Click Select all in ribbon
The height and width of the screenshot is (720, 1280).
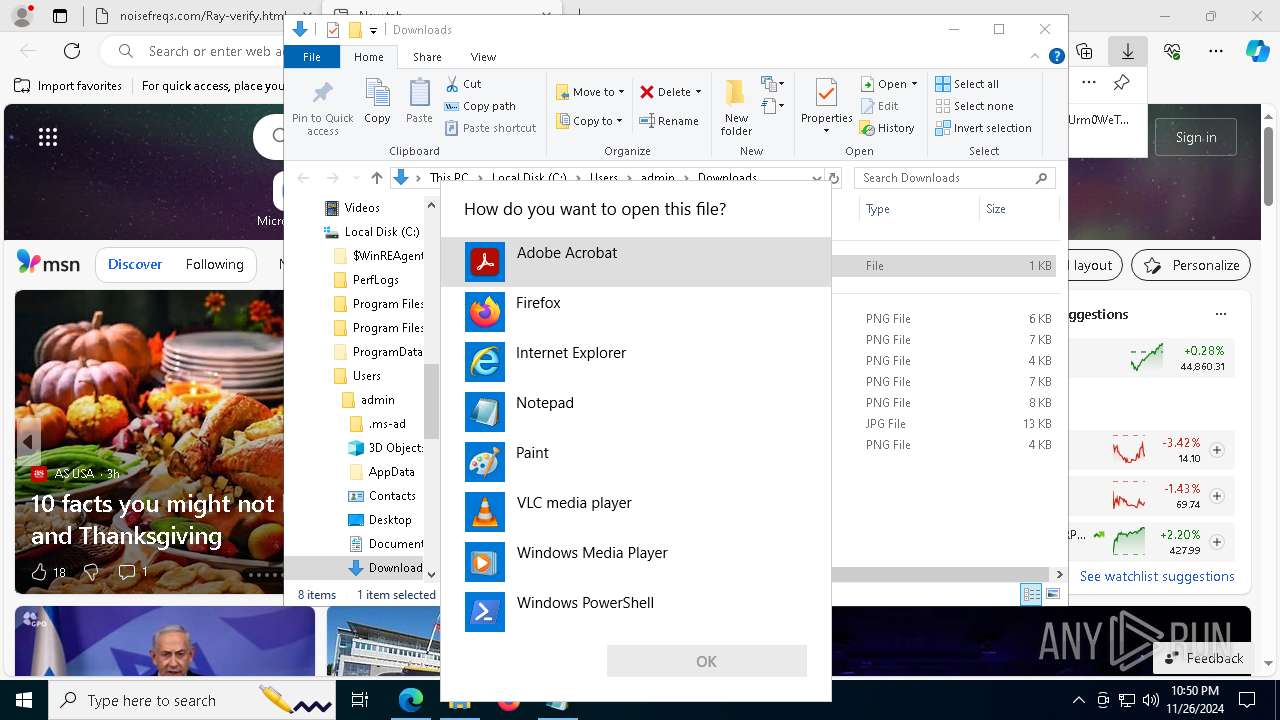coord(967,84)
